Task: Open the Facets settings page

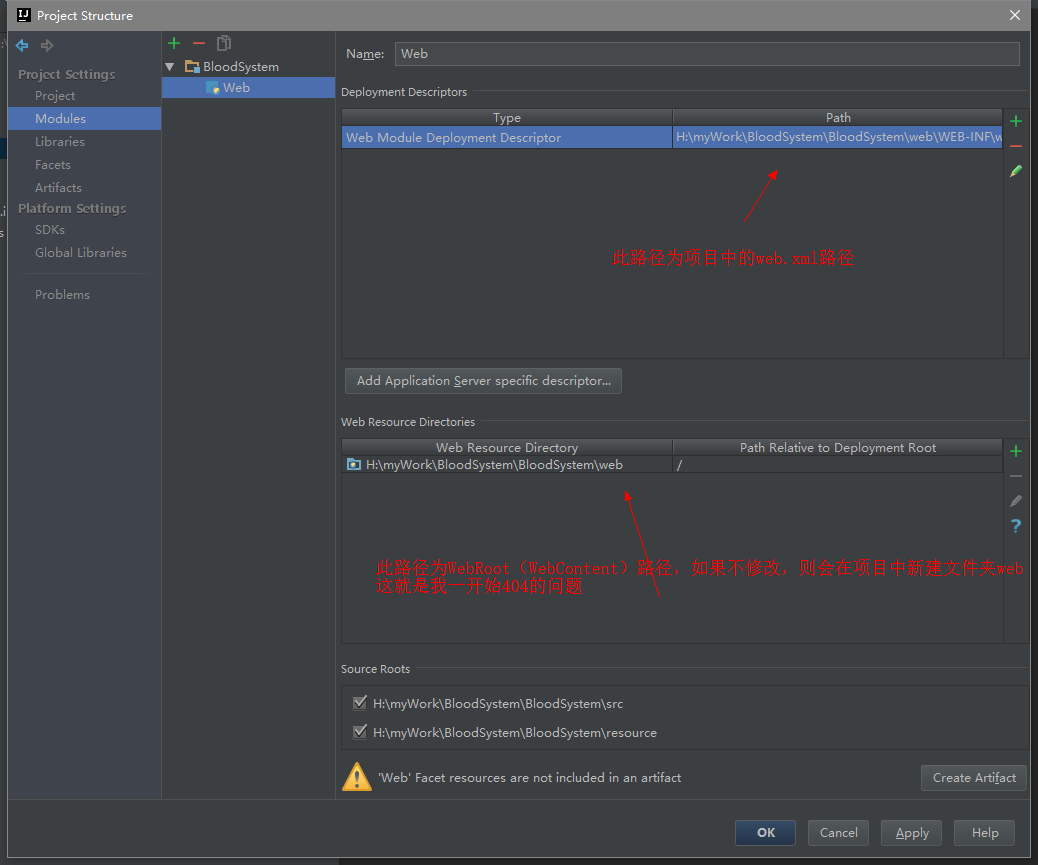Action: [x=53, y=165]
